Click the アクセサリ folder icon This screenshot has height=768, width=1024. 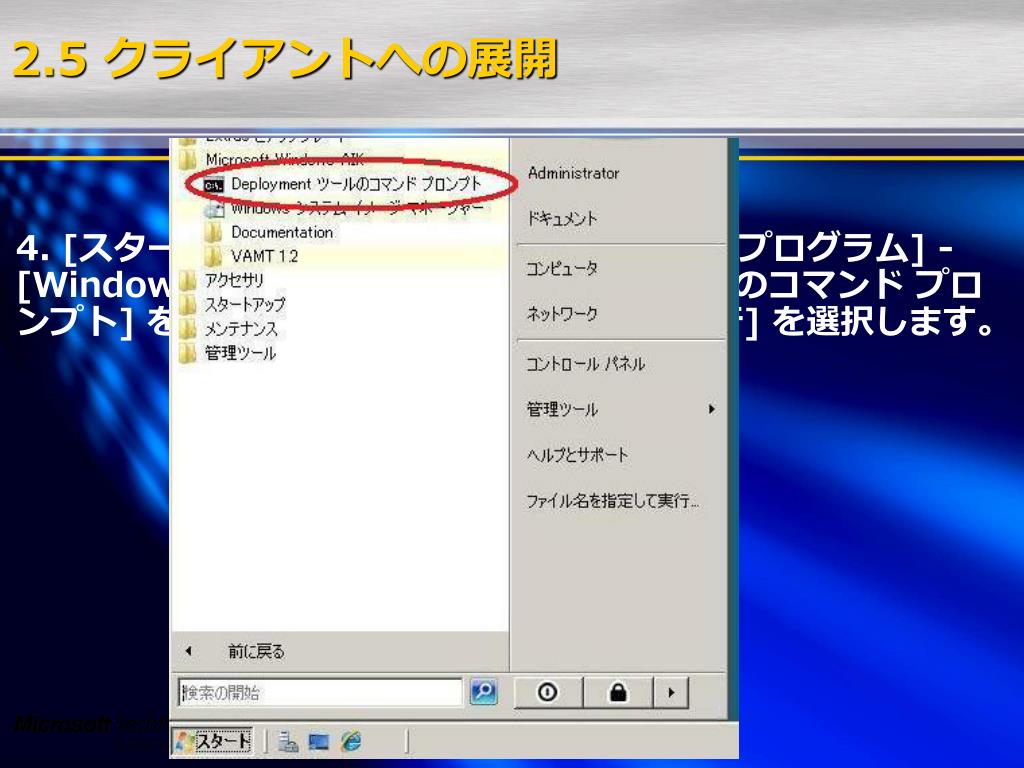pos(188,281)
